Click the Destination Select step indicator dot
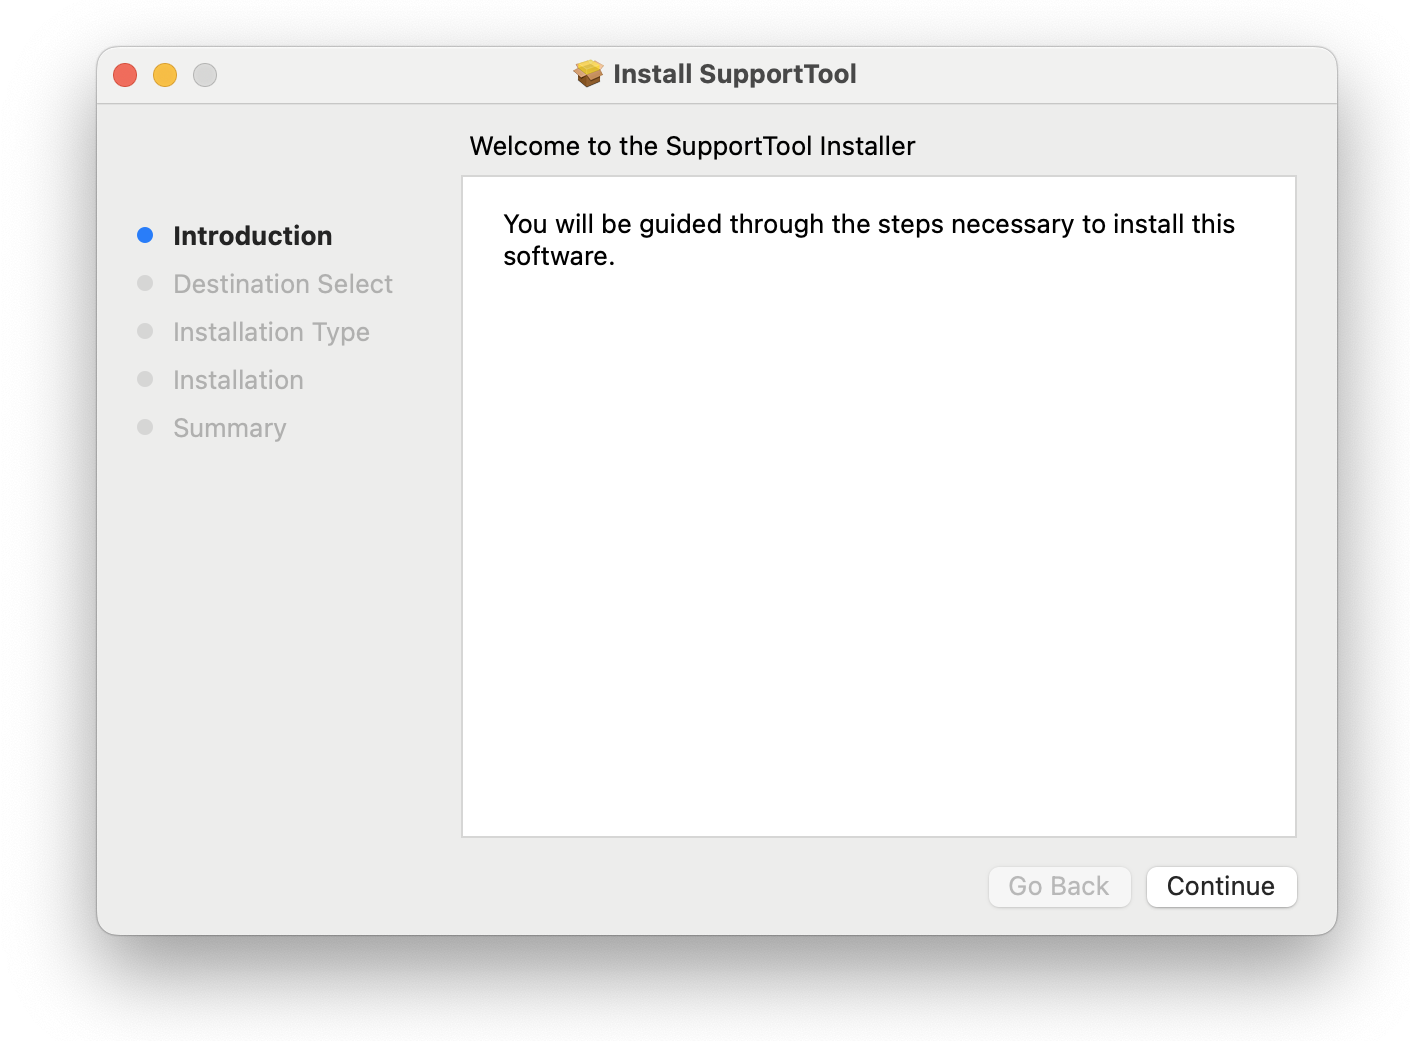Screen dimensions: 1410x1041 point(146,283)
